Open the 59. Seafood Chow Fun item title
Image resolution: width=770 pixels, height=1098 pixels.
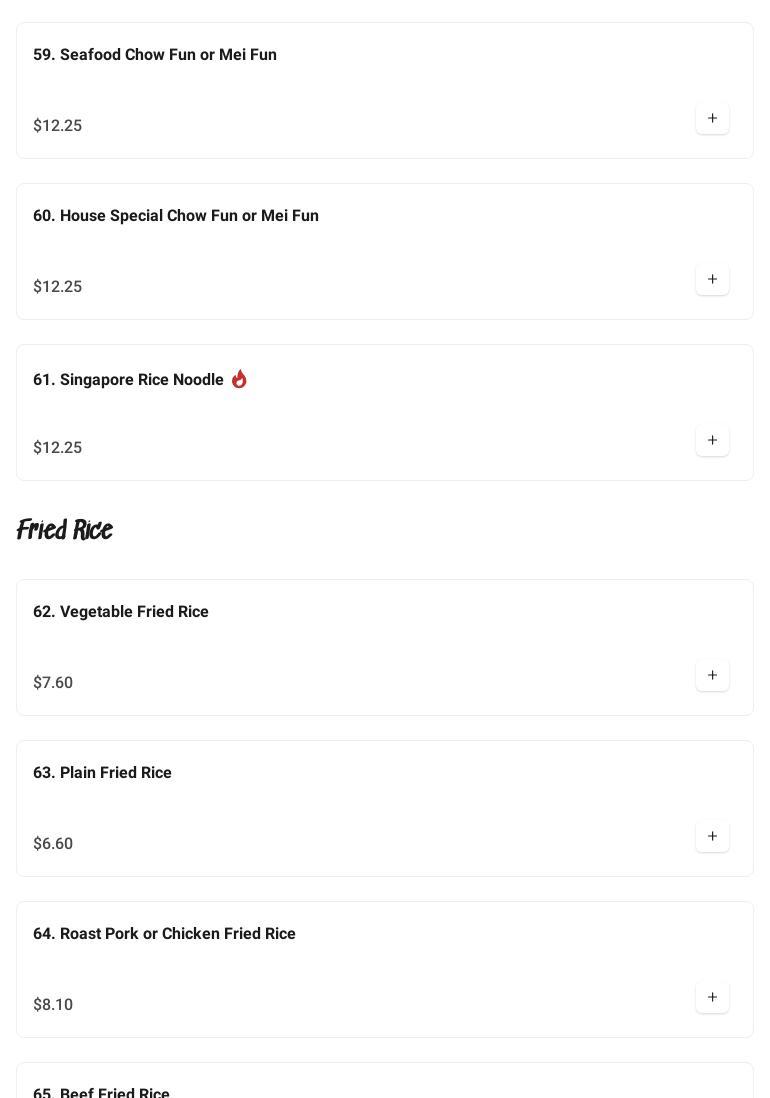[155, 55]
